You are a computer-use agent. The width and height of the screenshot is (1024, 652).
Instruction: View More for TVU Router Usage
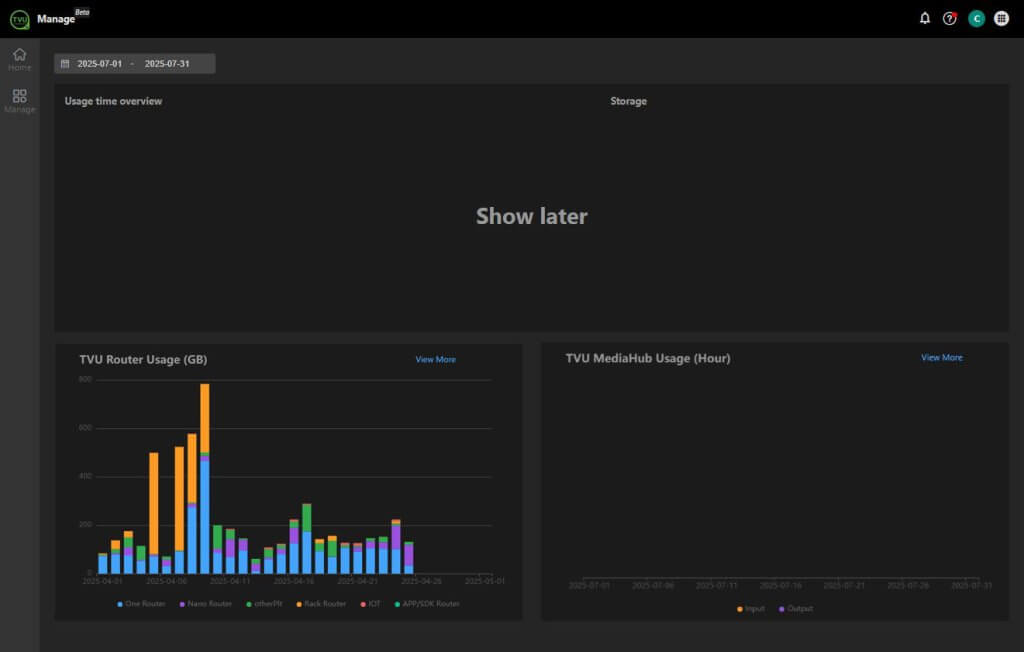click(x=436, y=359)
